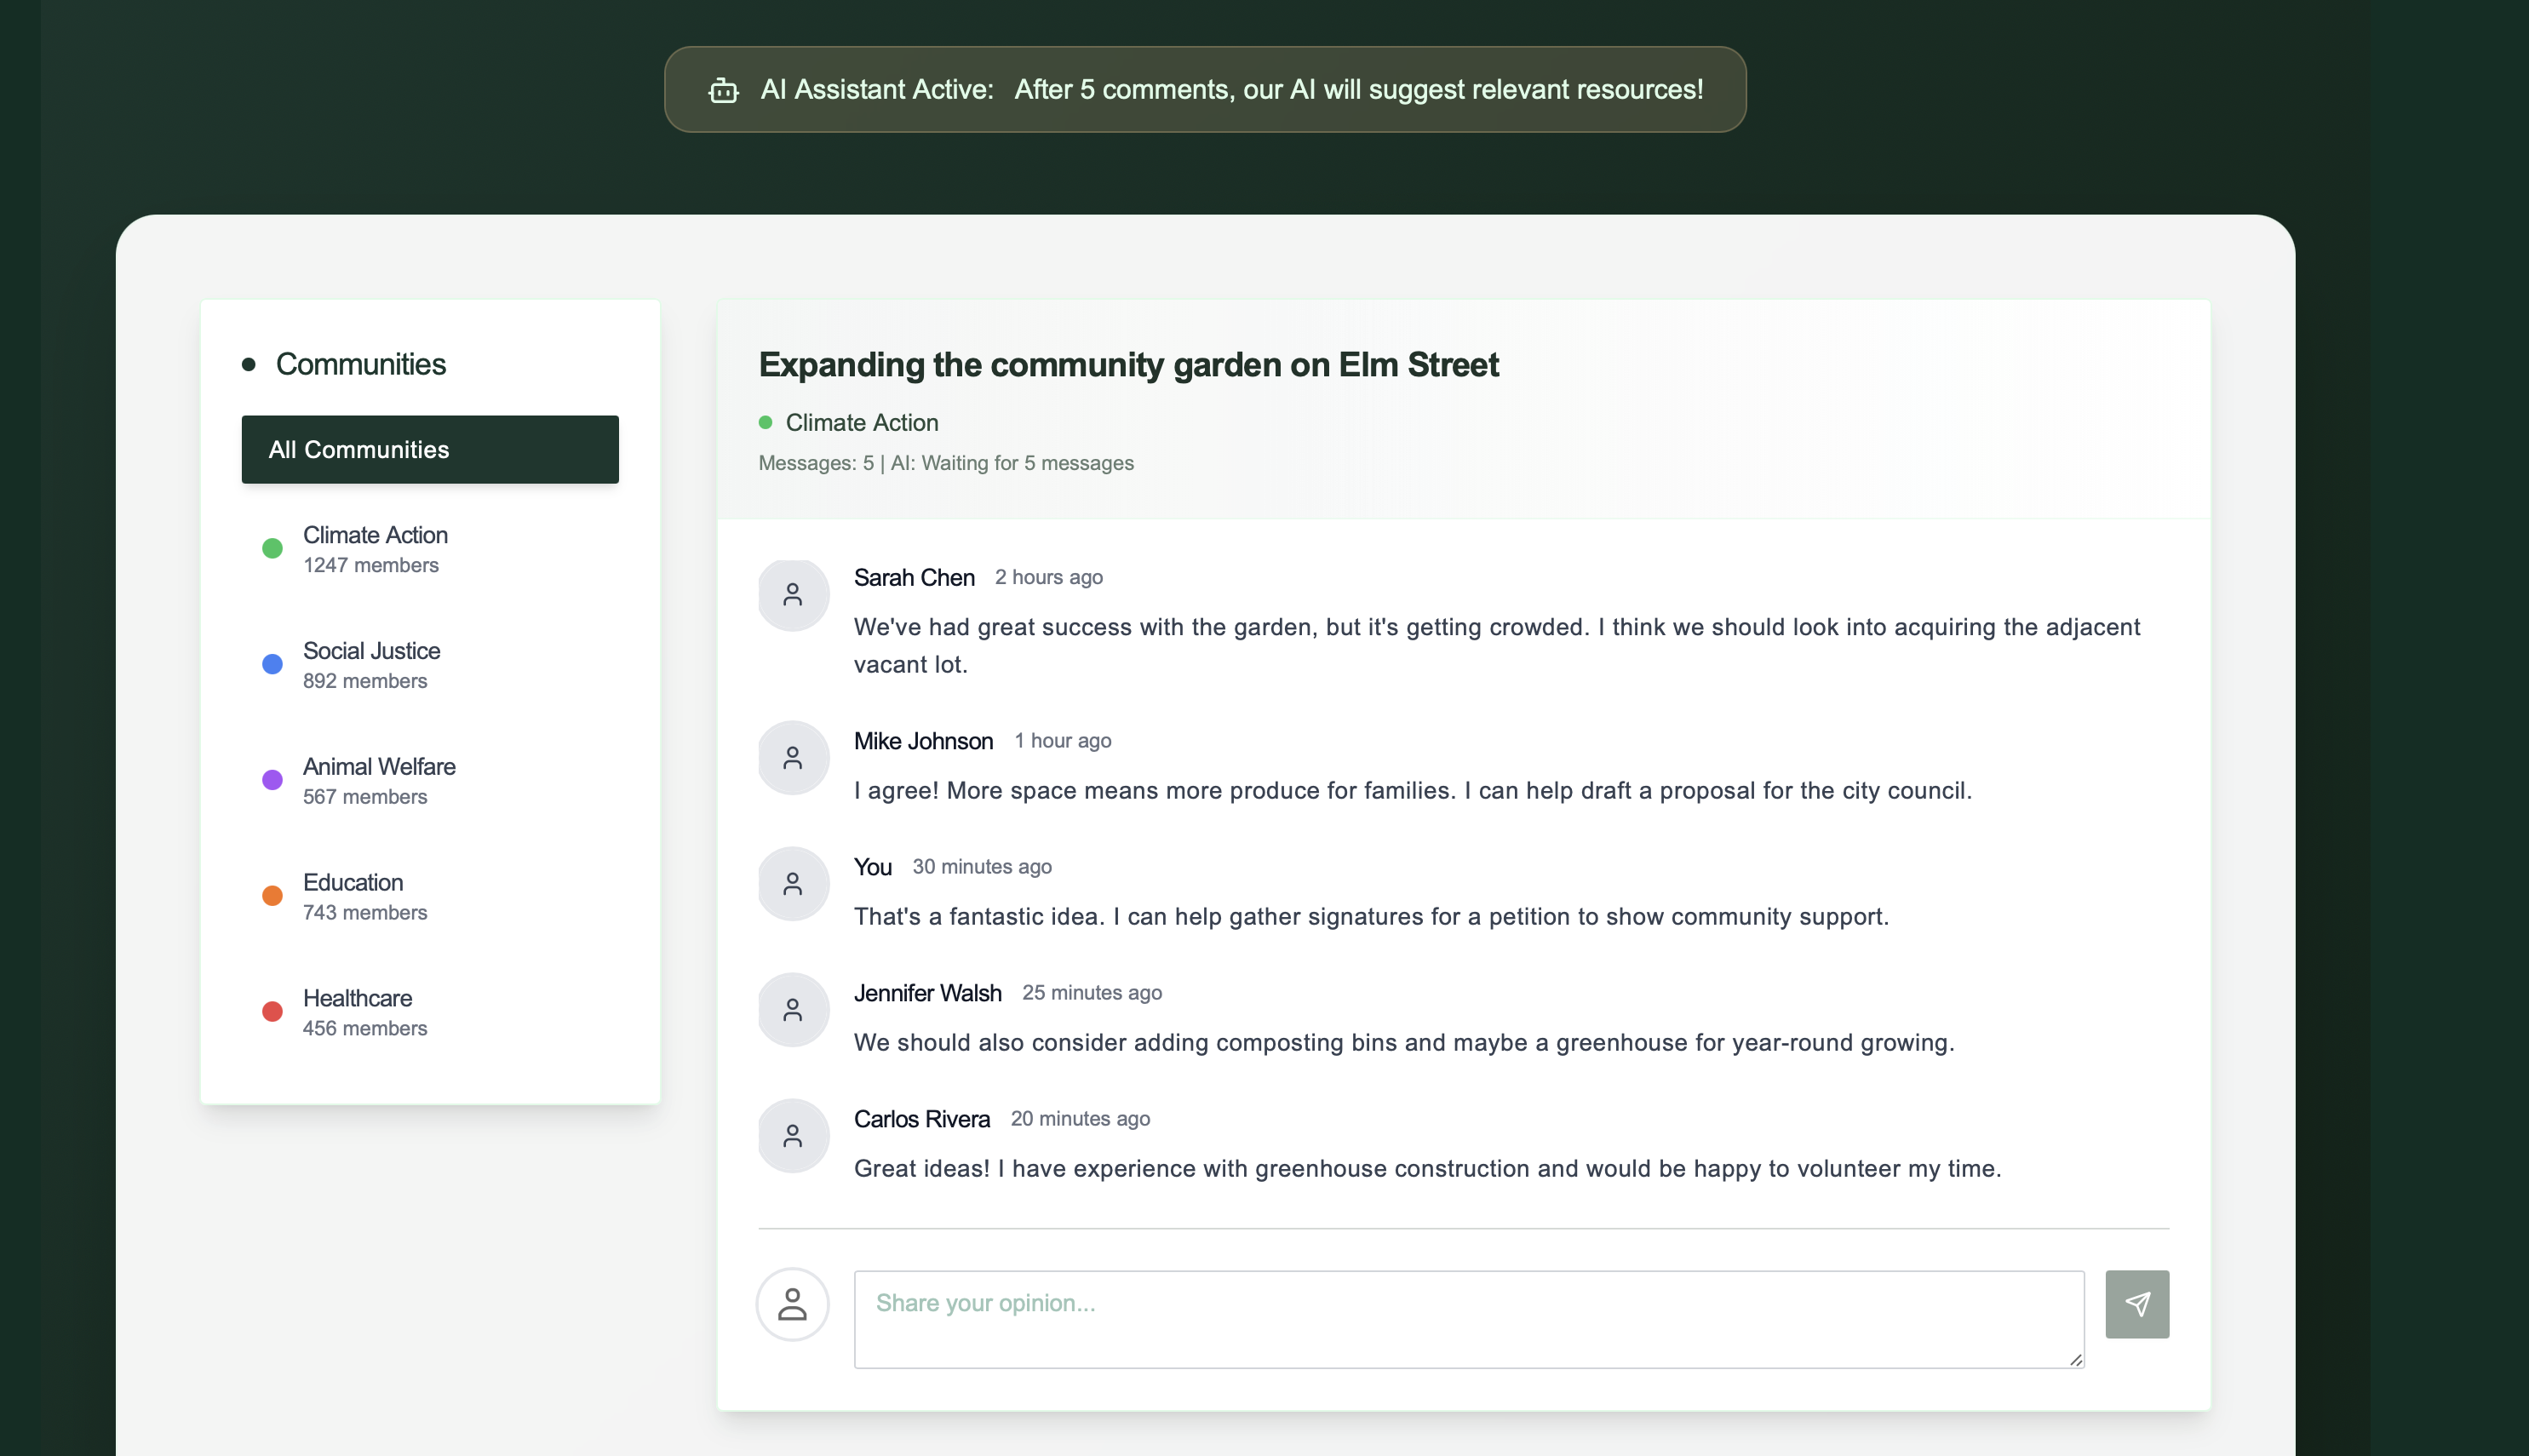Viewport: 2529px width, 1456px height.
Task: Focus the Share your opinion text box
Action: pos(1468,1318)
